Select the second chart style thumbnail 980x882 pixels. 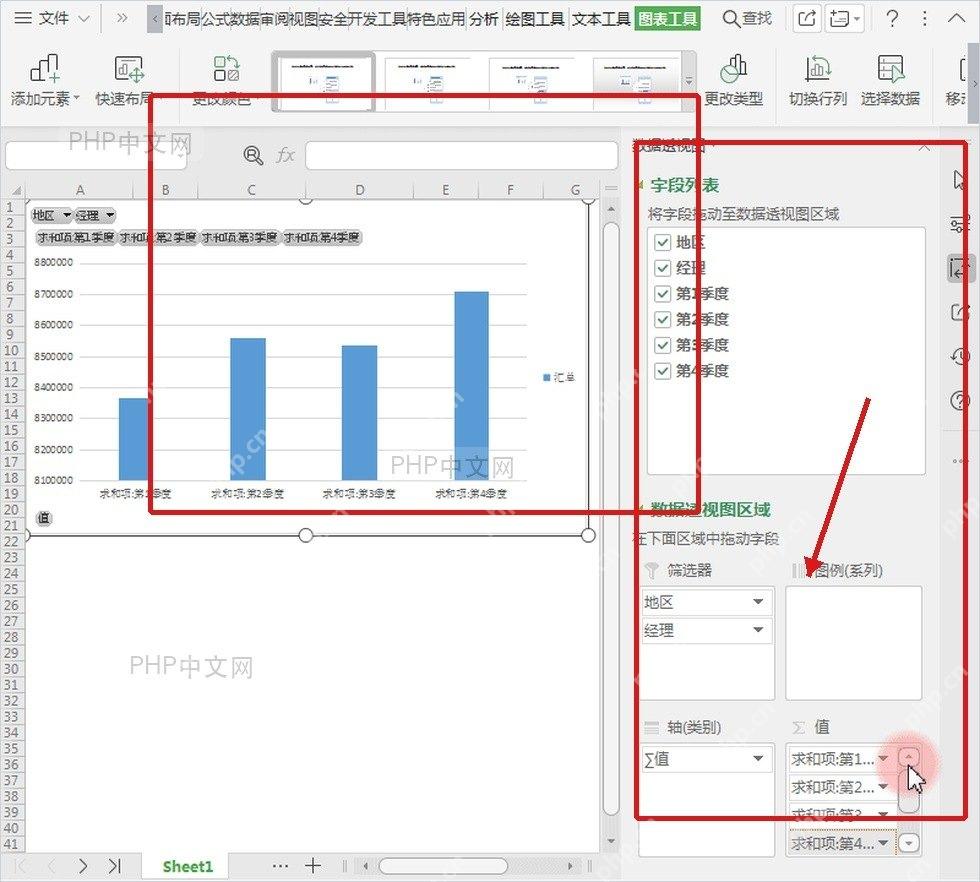(427, 82)
